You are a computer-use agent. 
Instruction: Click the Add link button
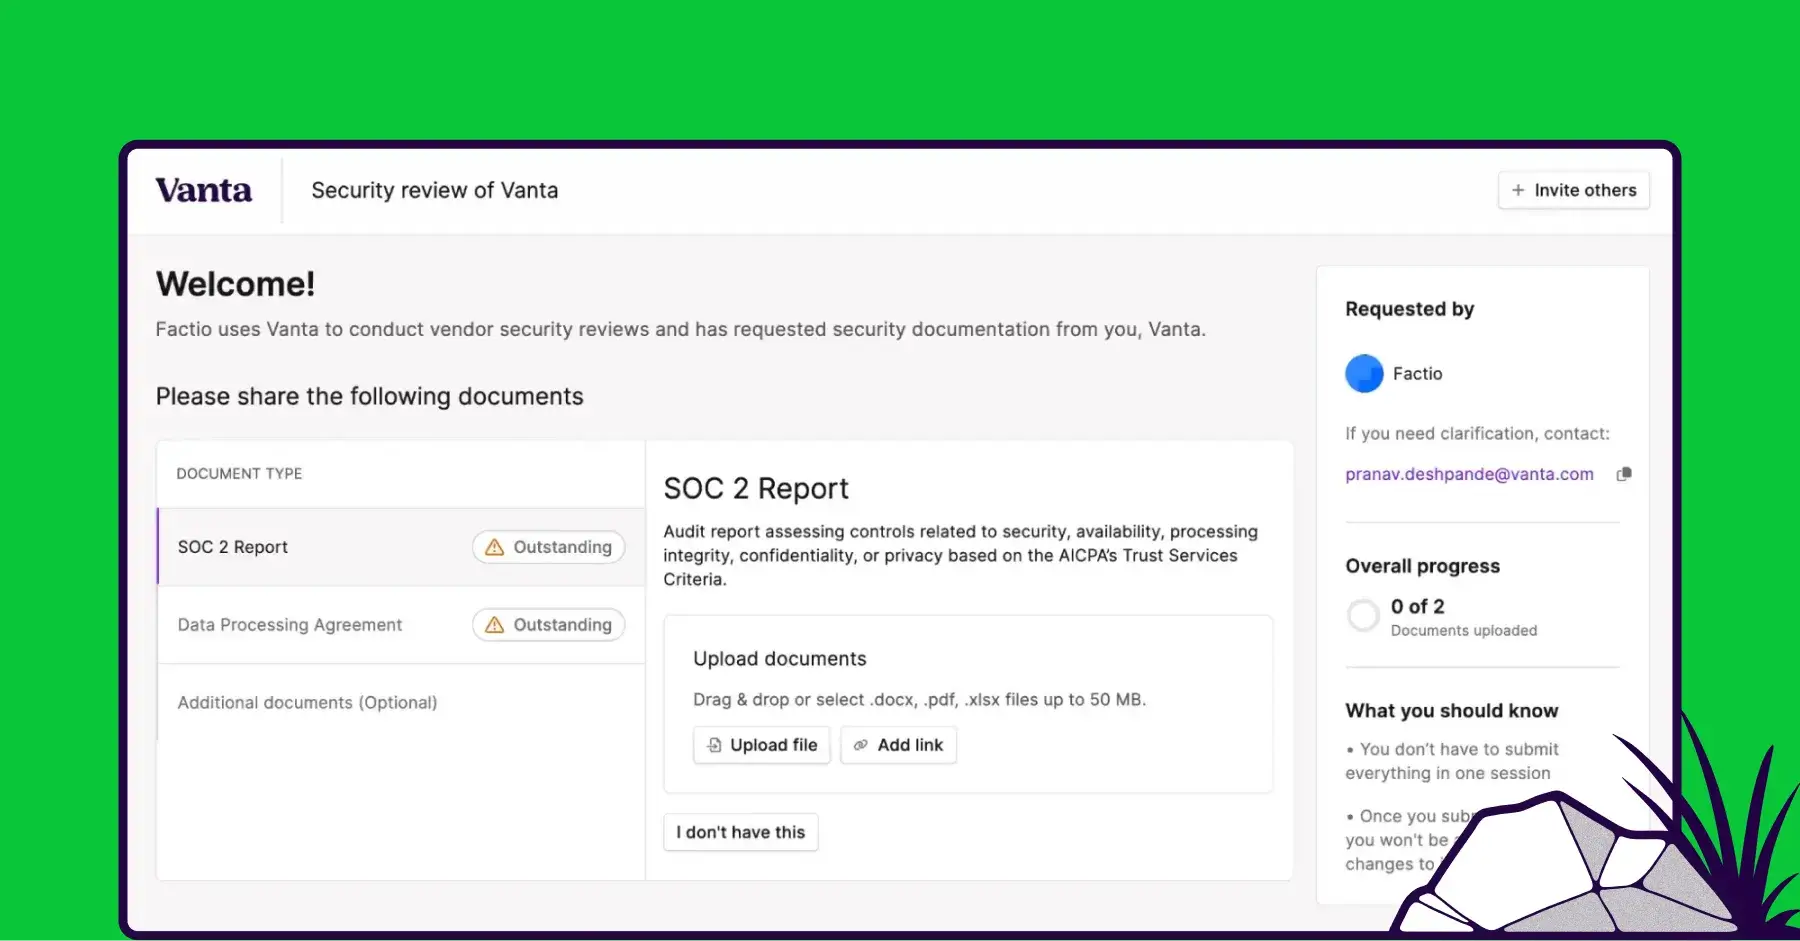[x=897, y=745]
